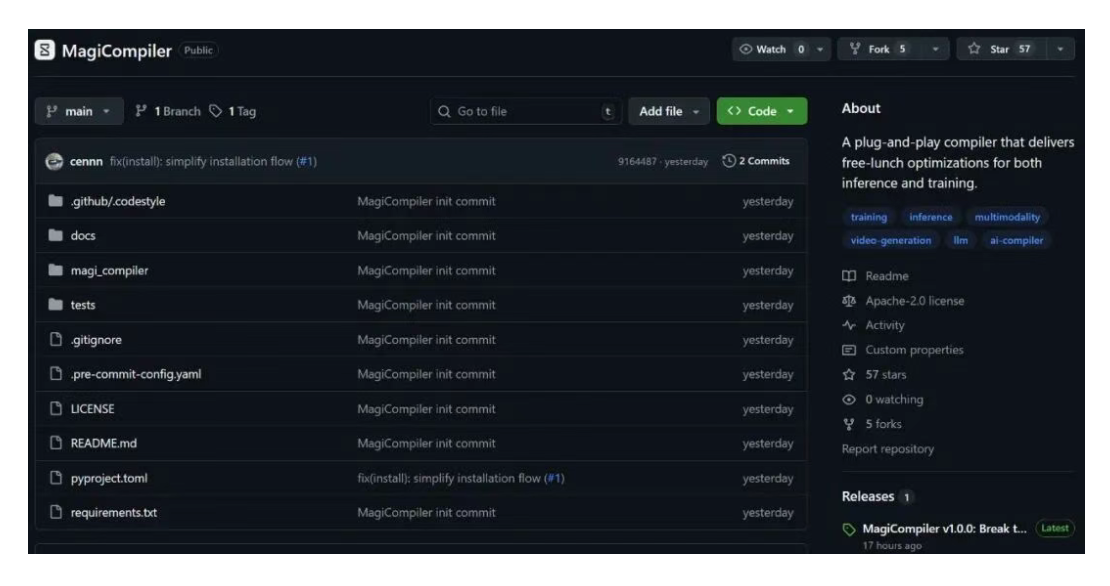
Task: Open the green Code dropdown
Action: coord(762,111)
